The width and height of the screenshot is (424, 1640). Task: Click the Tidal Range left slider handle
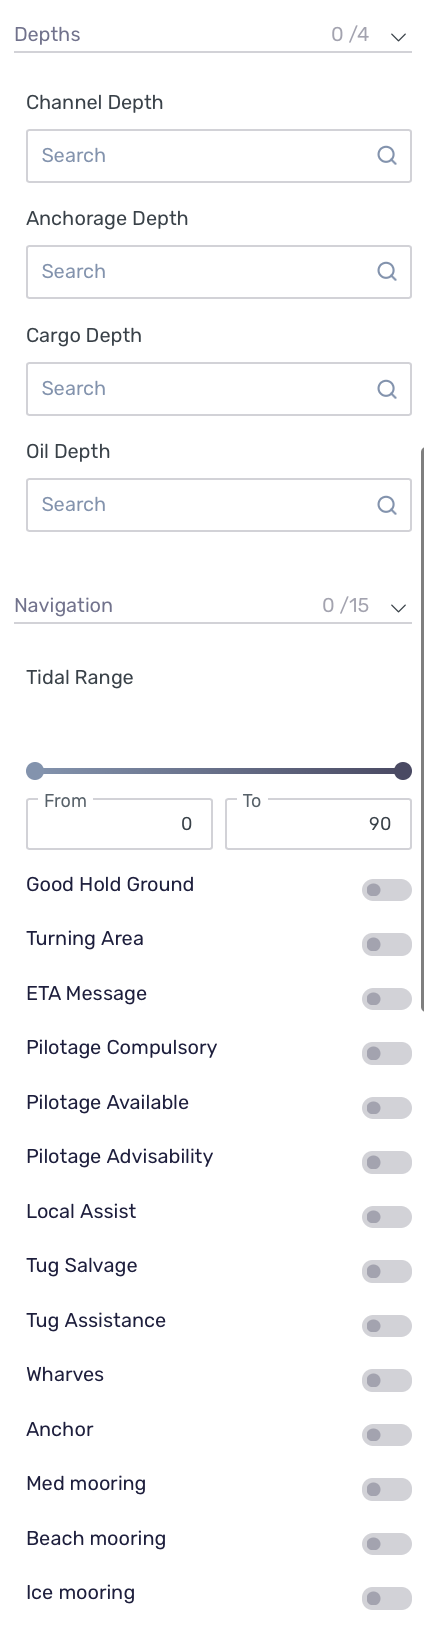[x=35, y=771]
